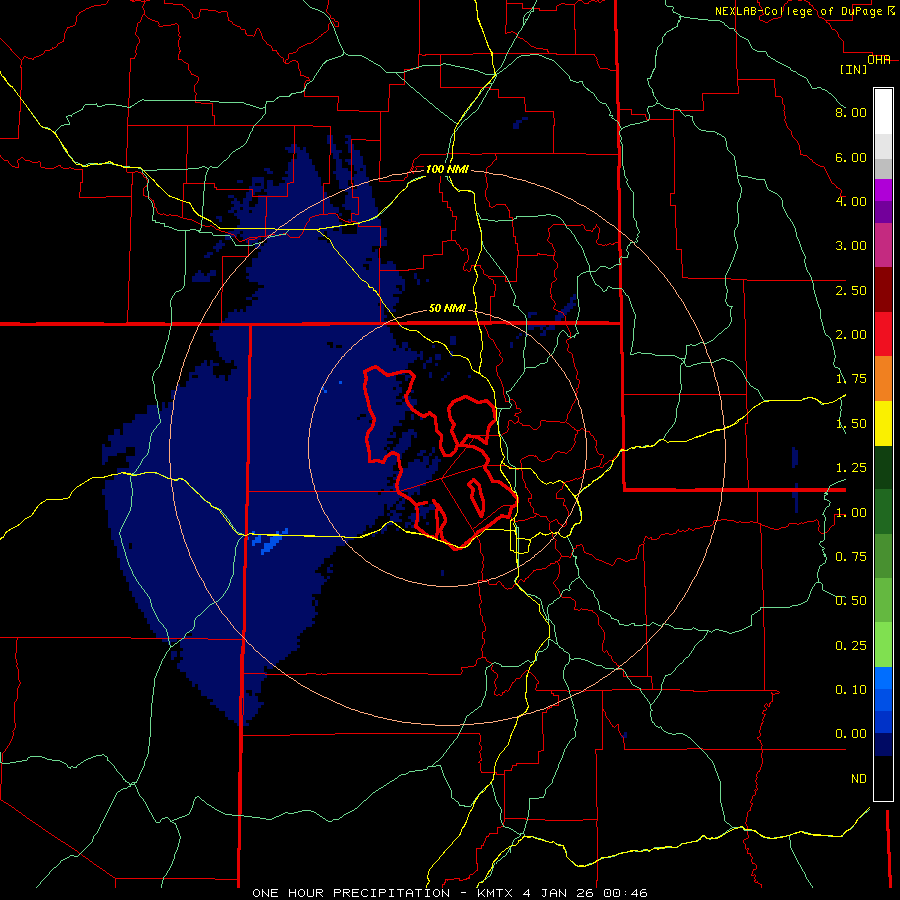Click the white color block in legend

point(883,111)
